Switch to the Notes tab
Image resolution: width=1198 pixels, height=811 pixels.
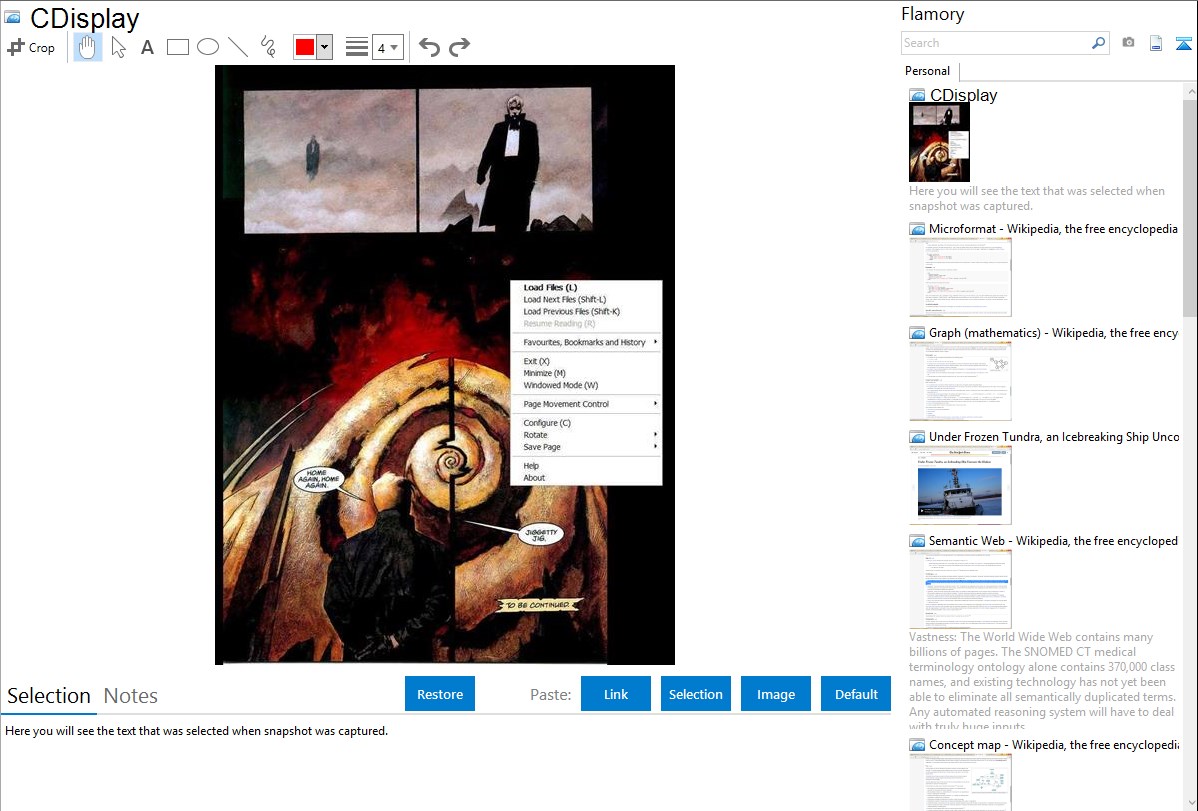coord(131,696)
